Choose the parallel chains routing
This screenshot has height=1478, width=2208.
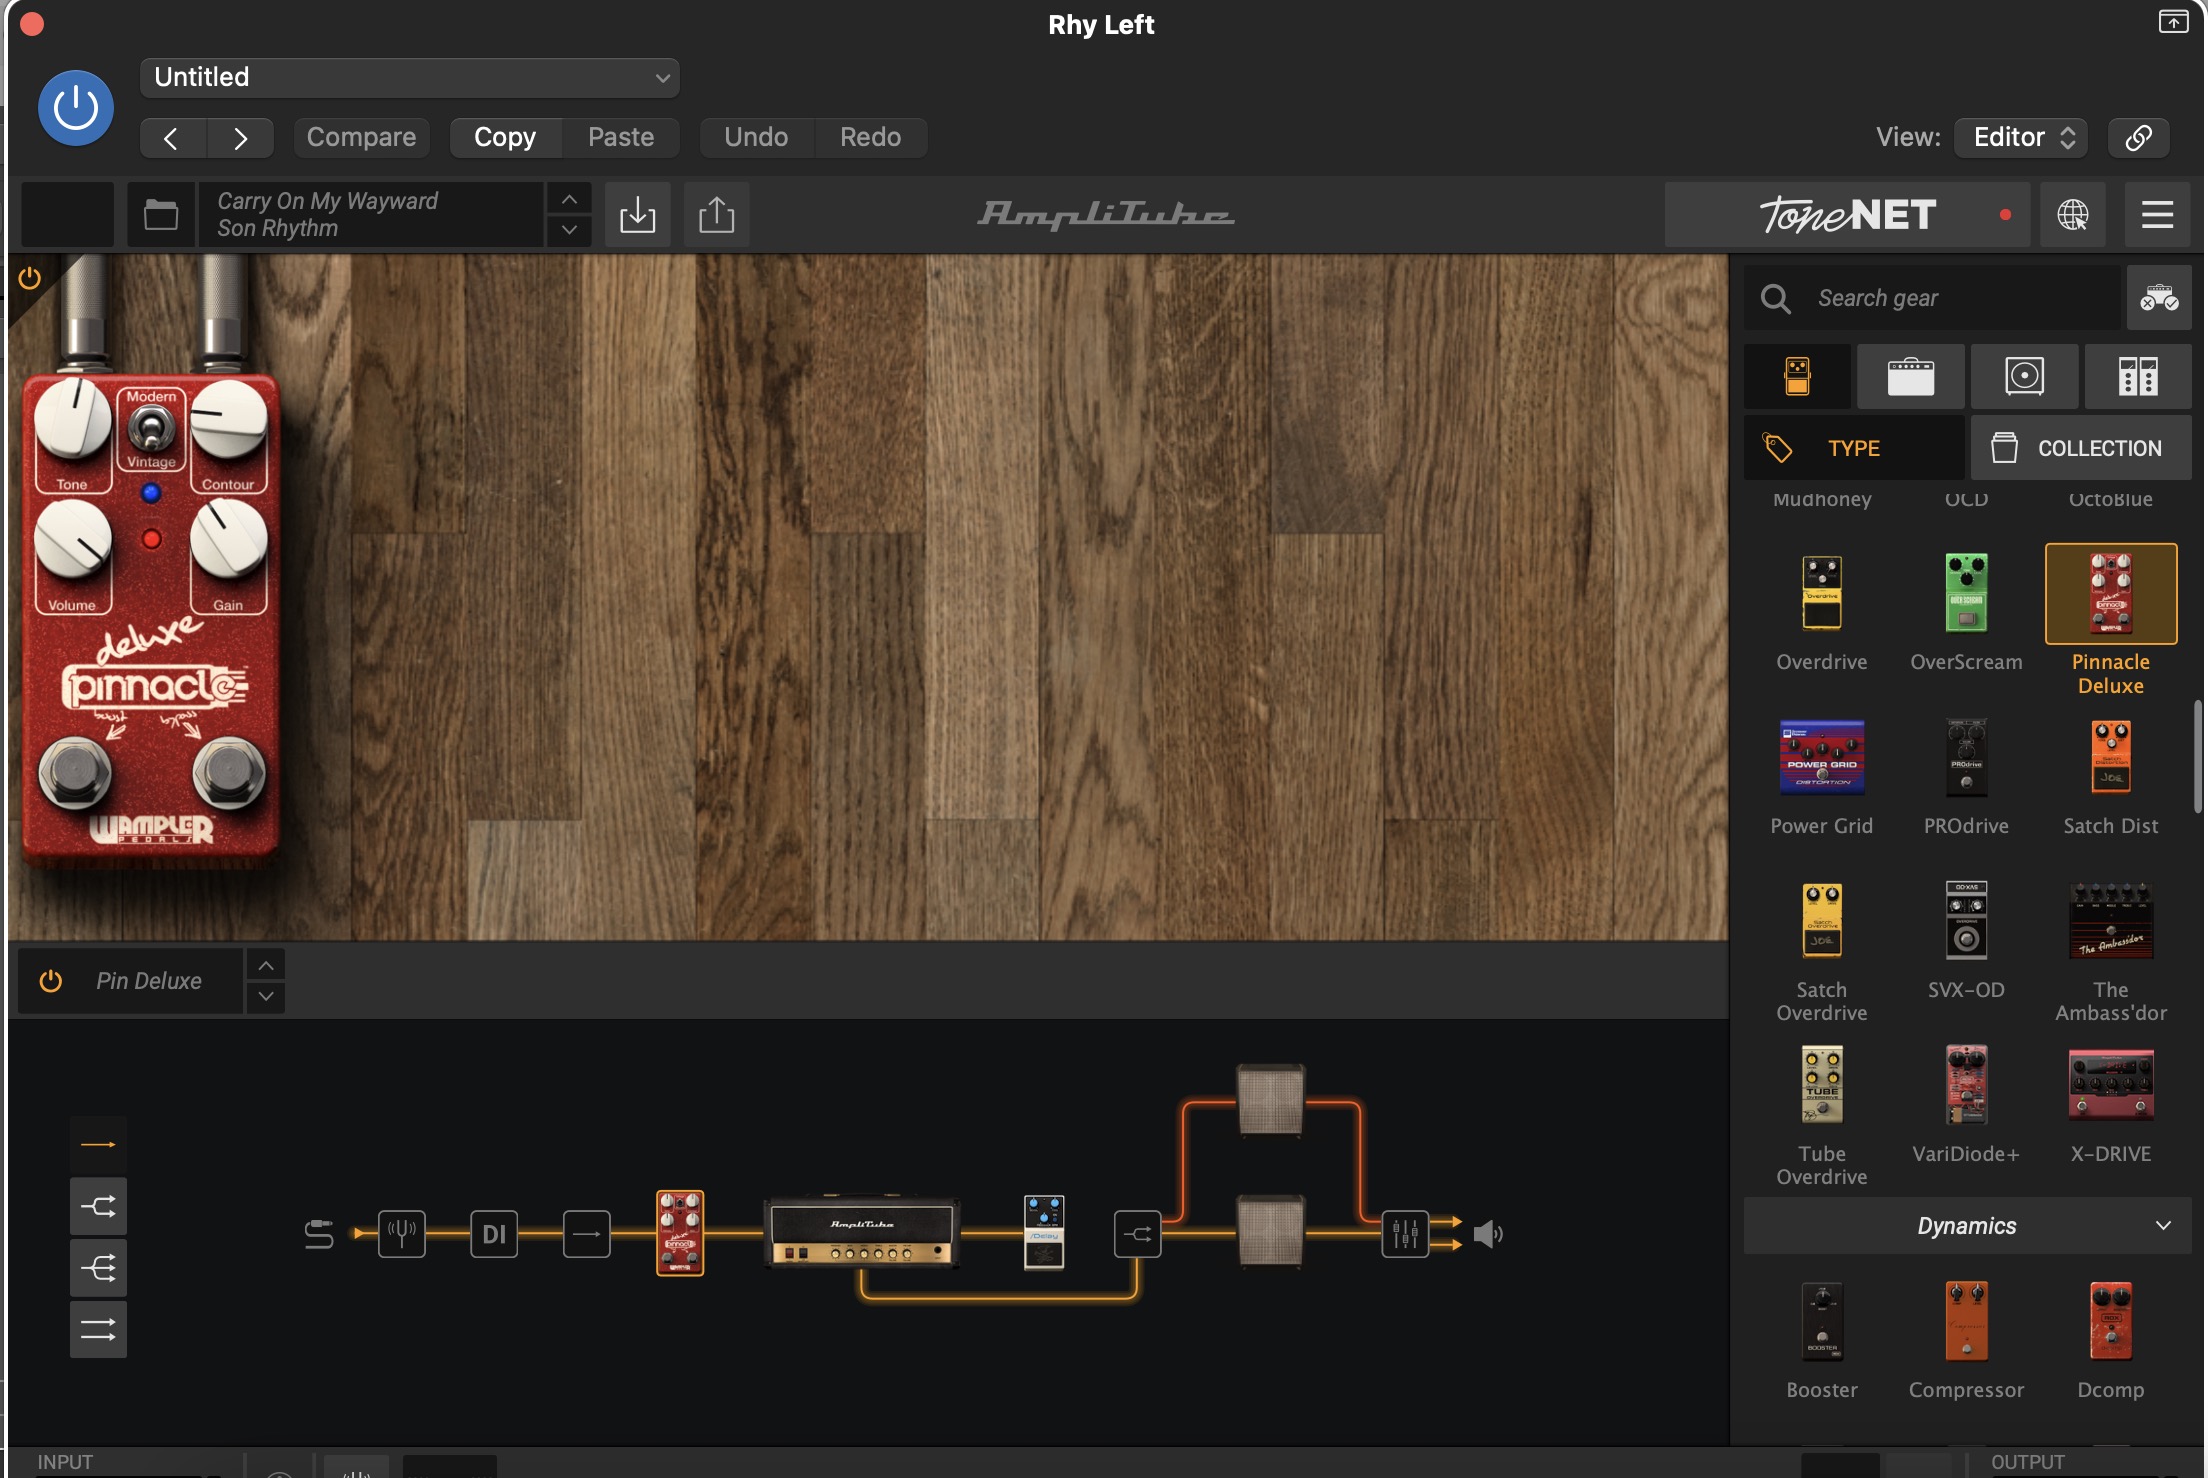98,1330
